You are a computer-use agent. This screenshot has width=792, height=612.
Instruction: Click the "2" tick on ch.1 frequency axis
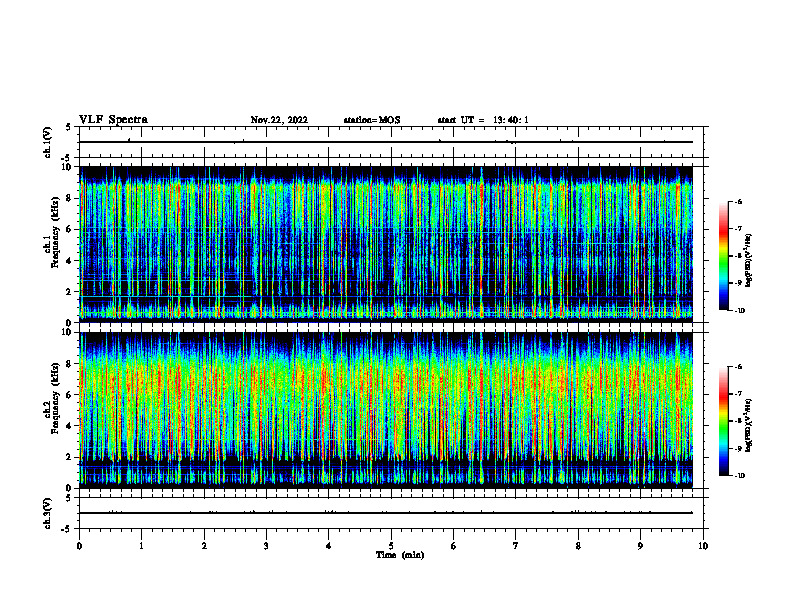[x=71, y=292]
